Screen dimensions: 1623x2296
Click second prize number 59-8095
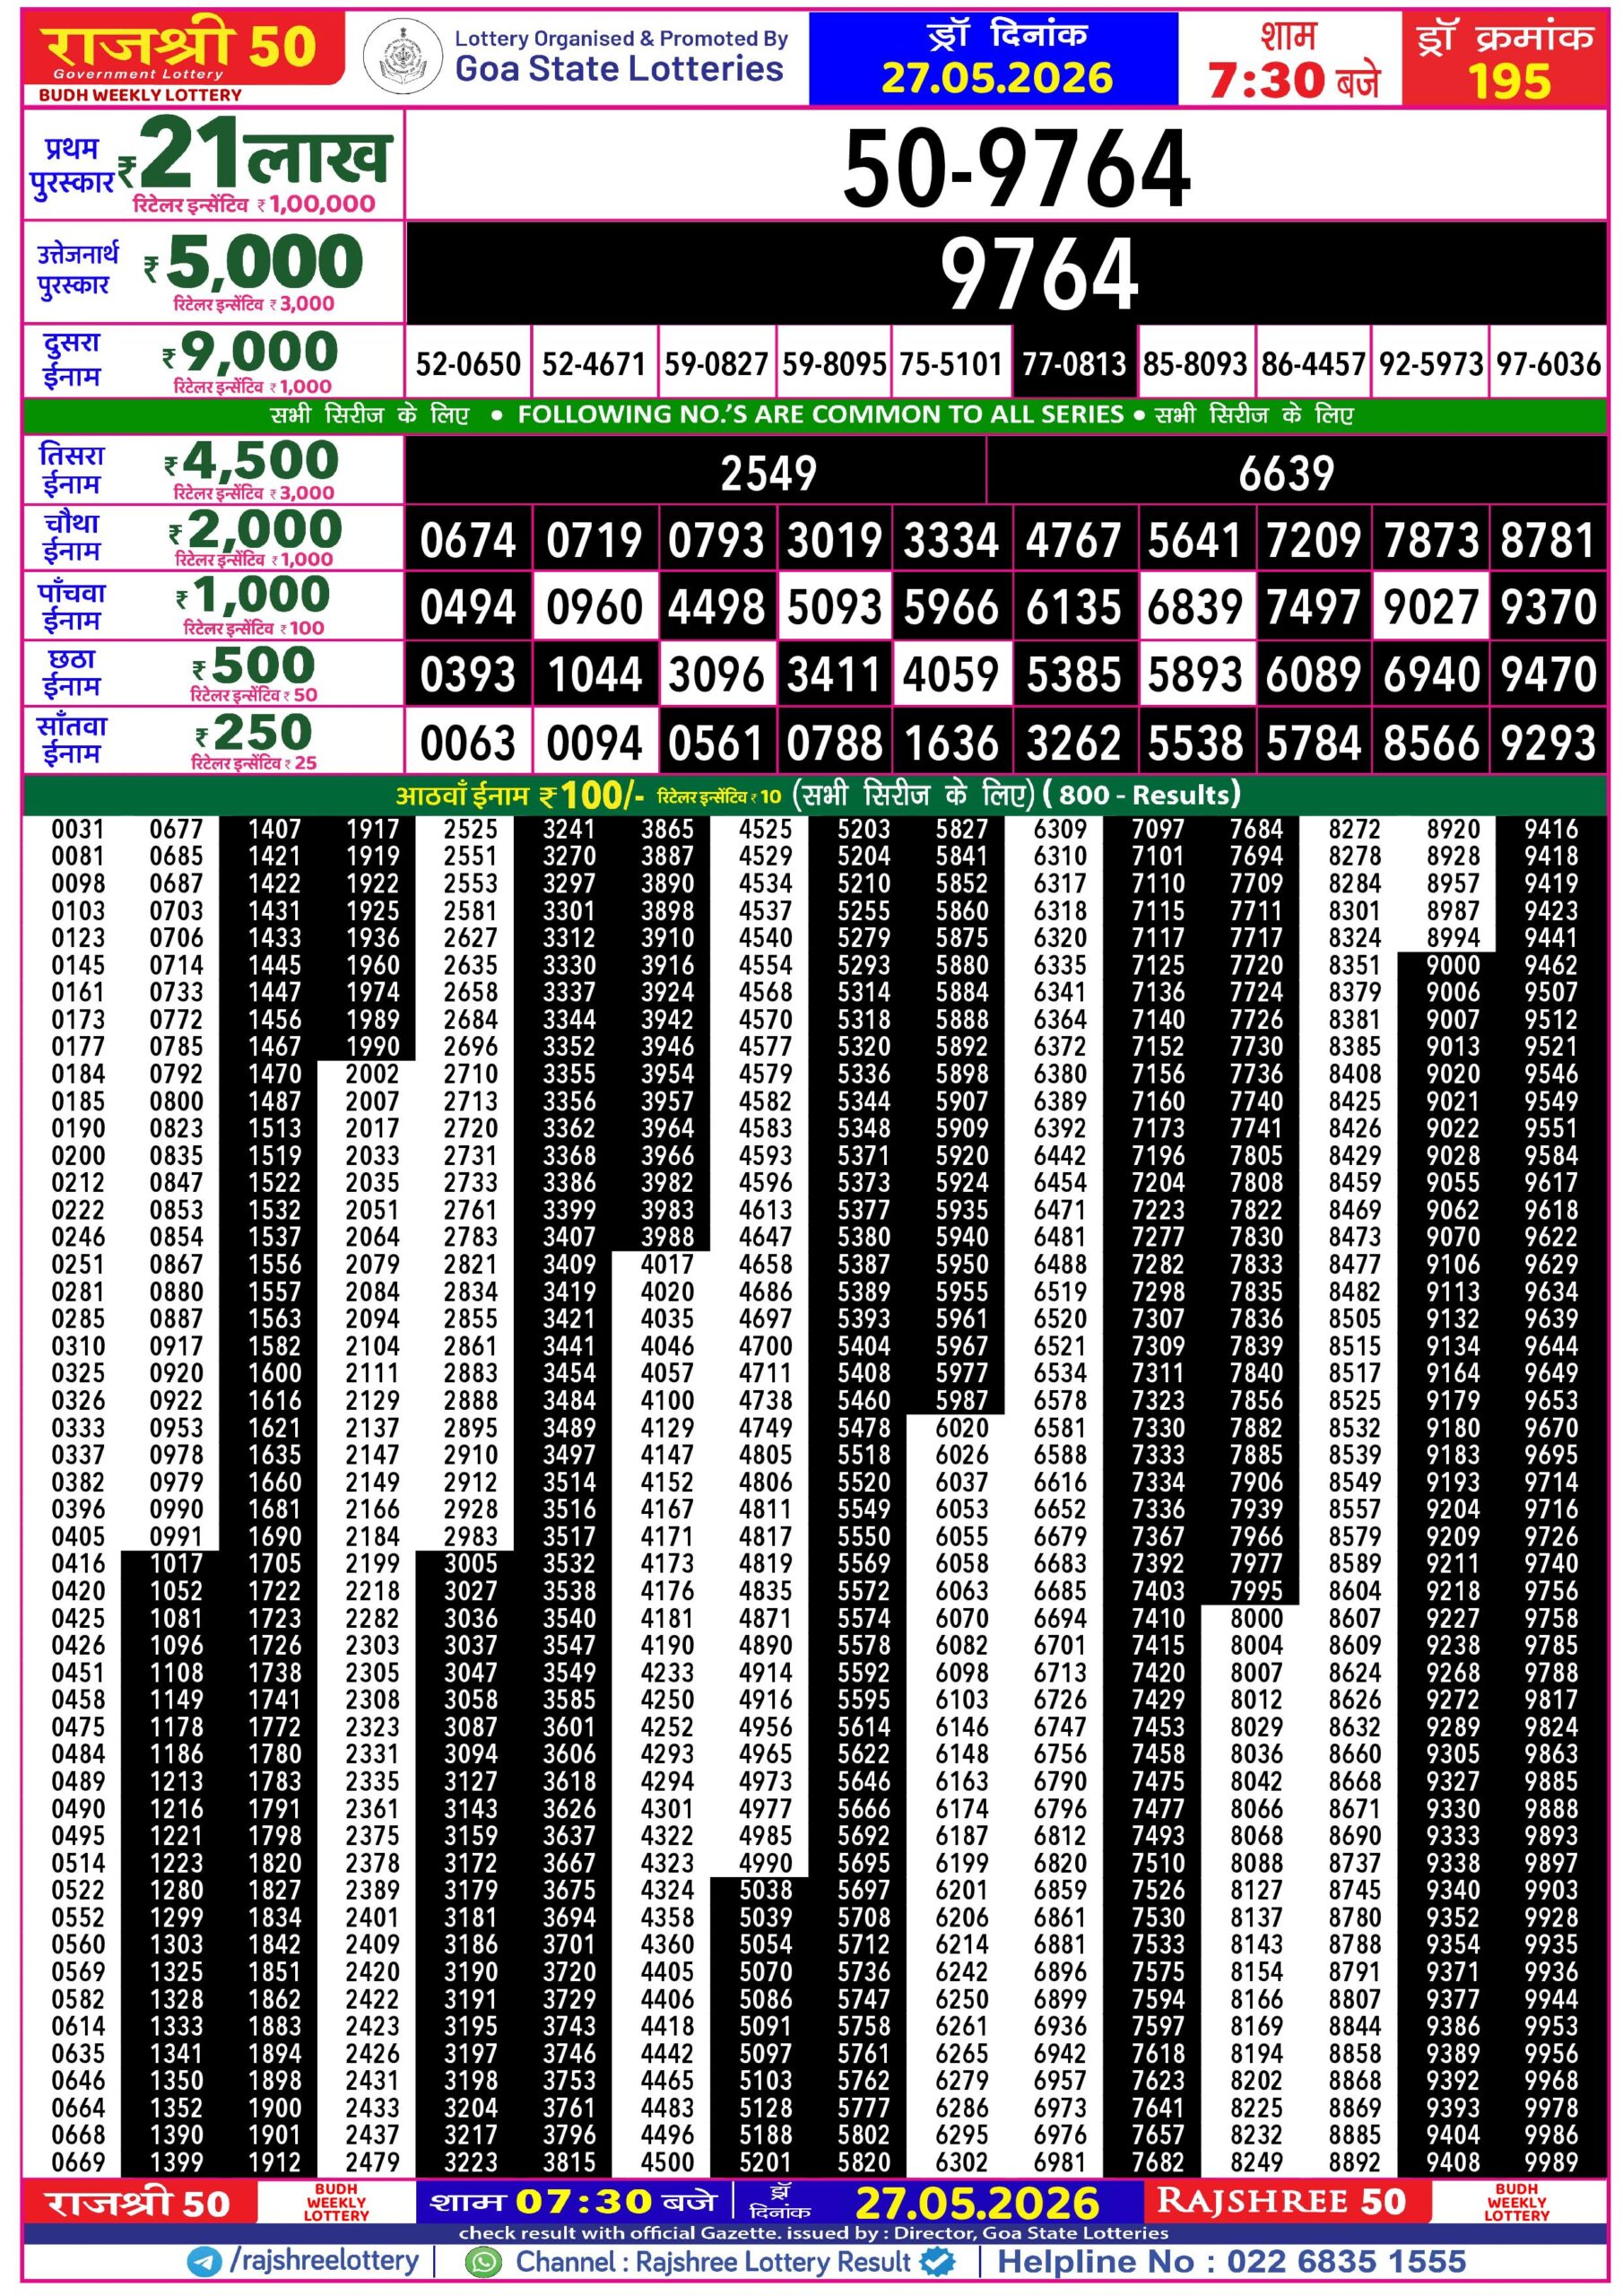tap(834, 364)
